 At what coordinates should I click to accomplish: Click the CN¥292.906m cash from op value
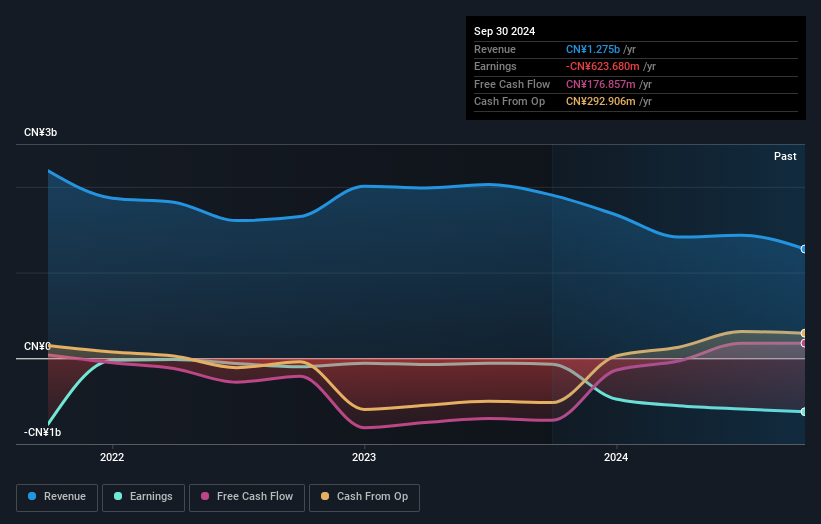point(601,102)
